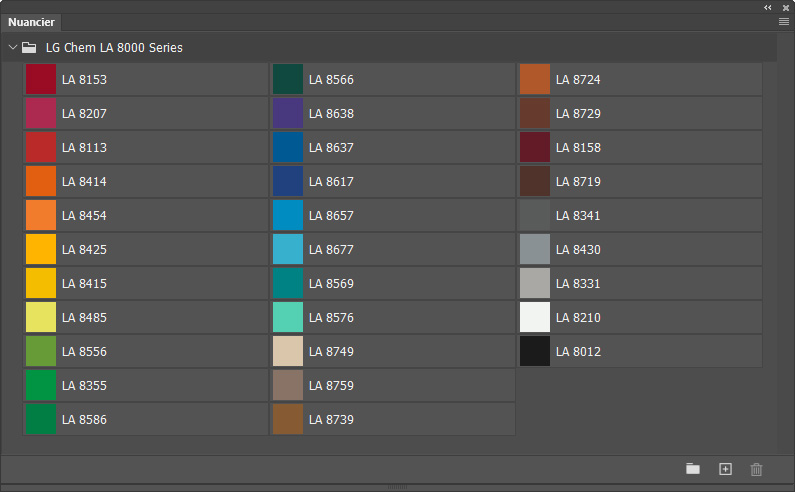Switch to the Nuancier tab

pyautogui.click(x=31, y=22)
